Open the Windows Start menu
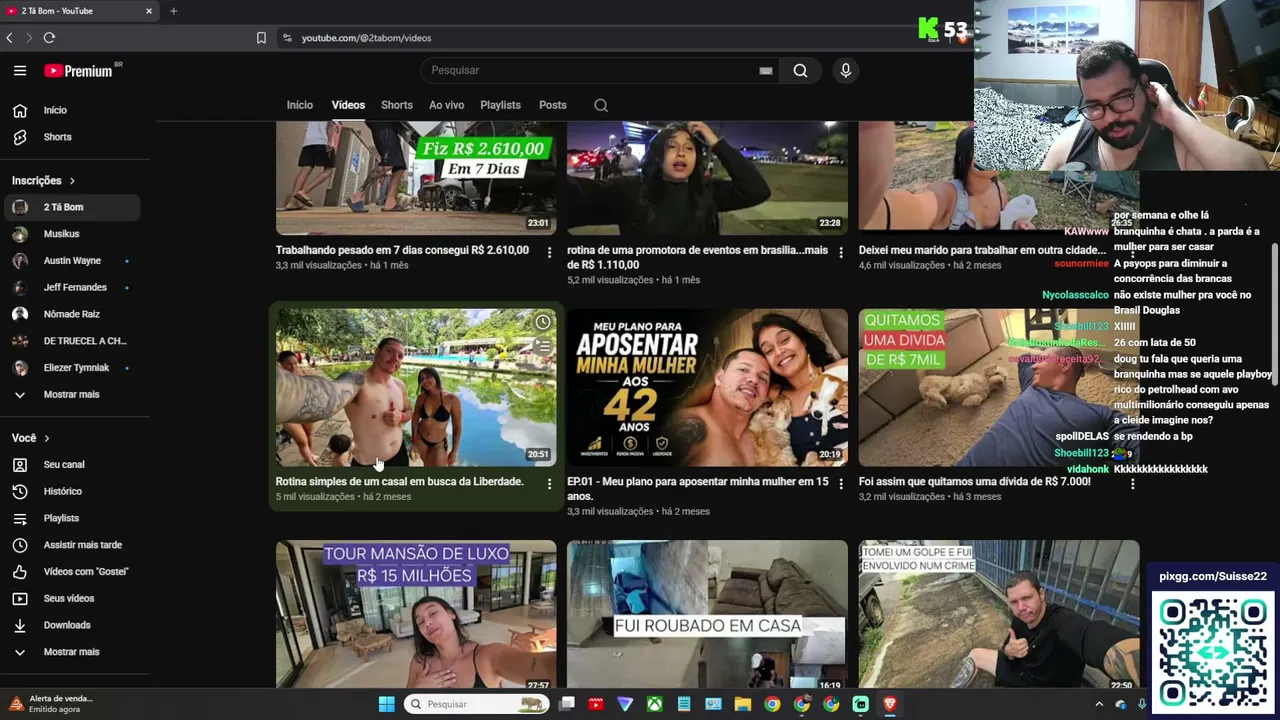The width and height of the screenshot is (1280, 720). pyautogui.click(x=387, y=704)
